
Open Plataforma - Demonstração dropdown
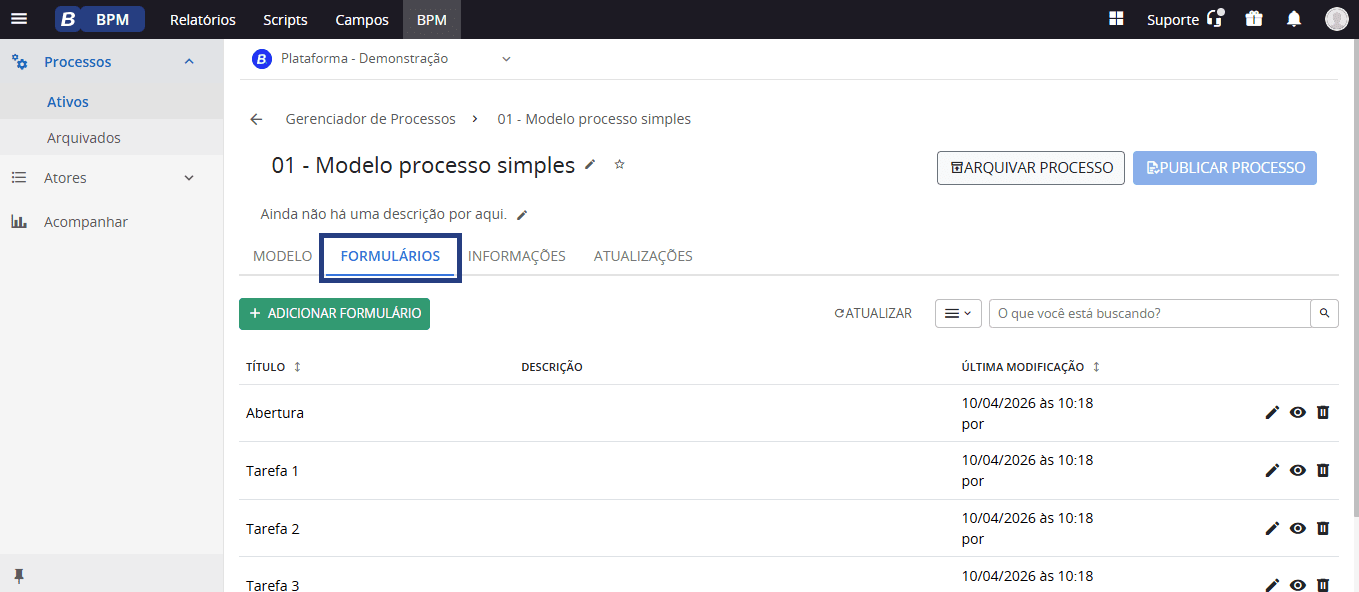click(x=381, y=59)
